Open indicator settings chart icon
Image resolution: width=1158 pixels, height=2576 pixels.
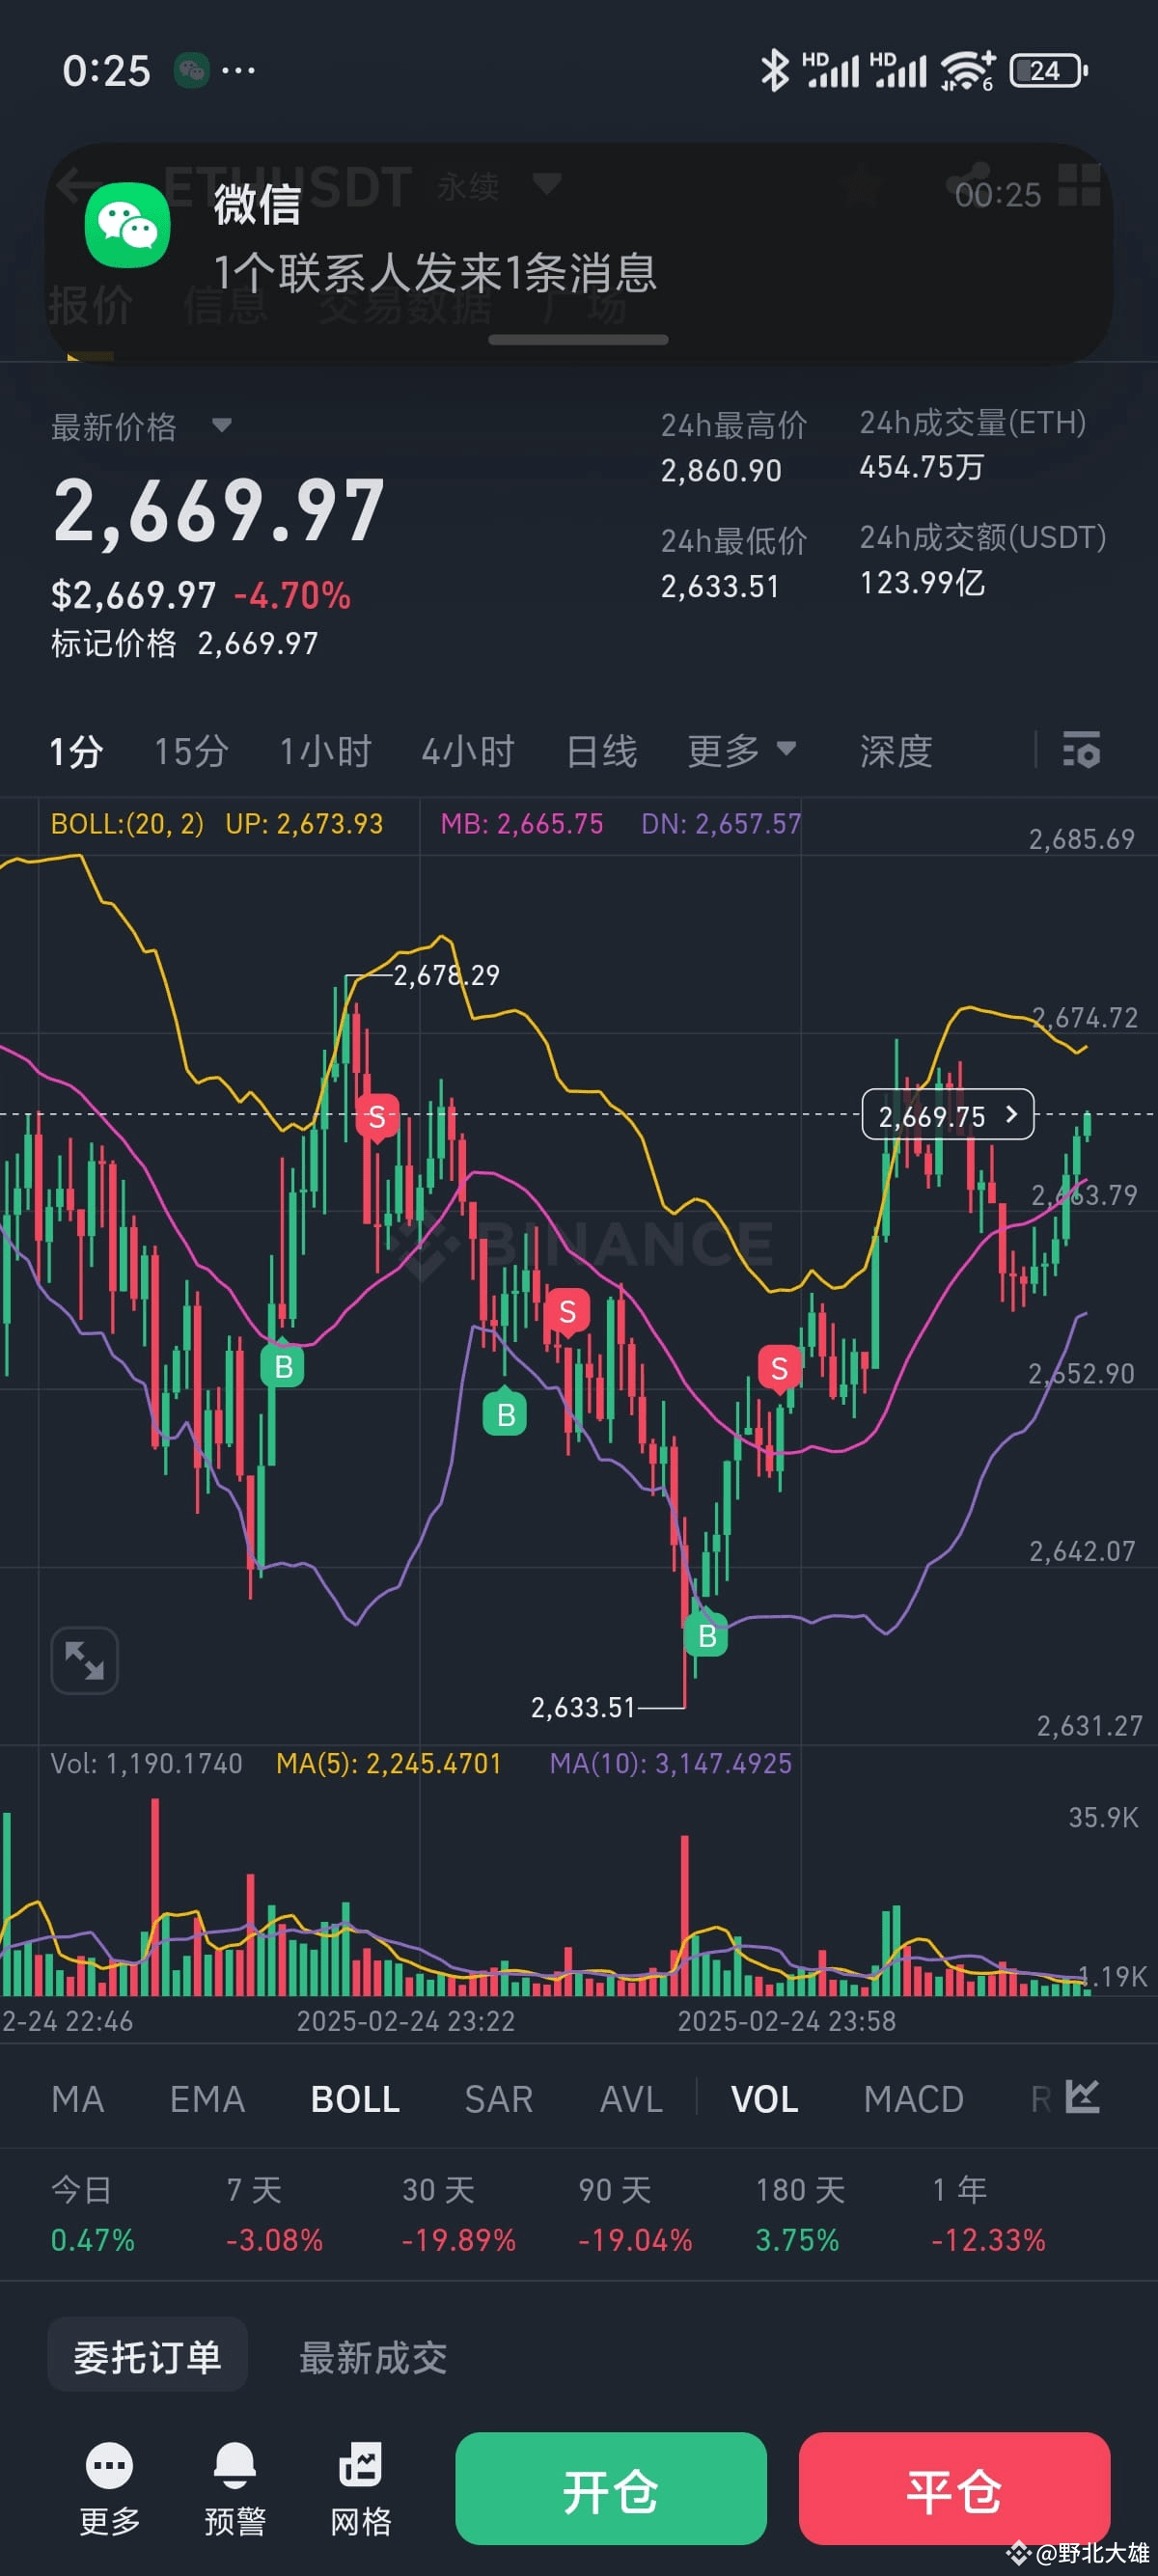coord(1082,2096)
